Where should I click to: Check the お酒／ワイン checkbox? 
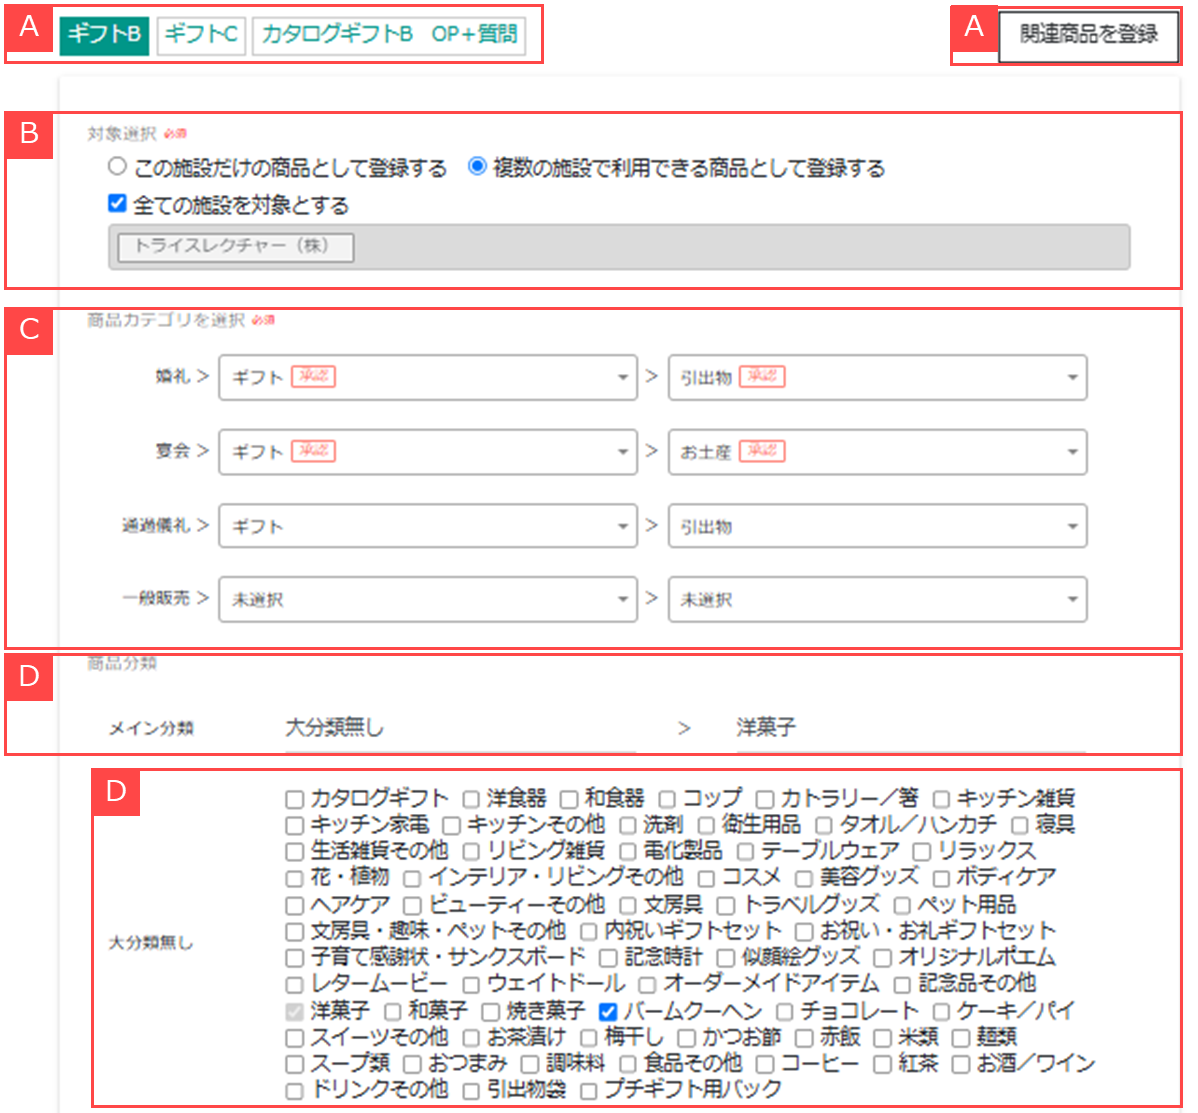[x=961, y=1064]
